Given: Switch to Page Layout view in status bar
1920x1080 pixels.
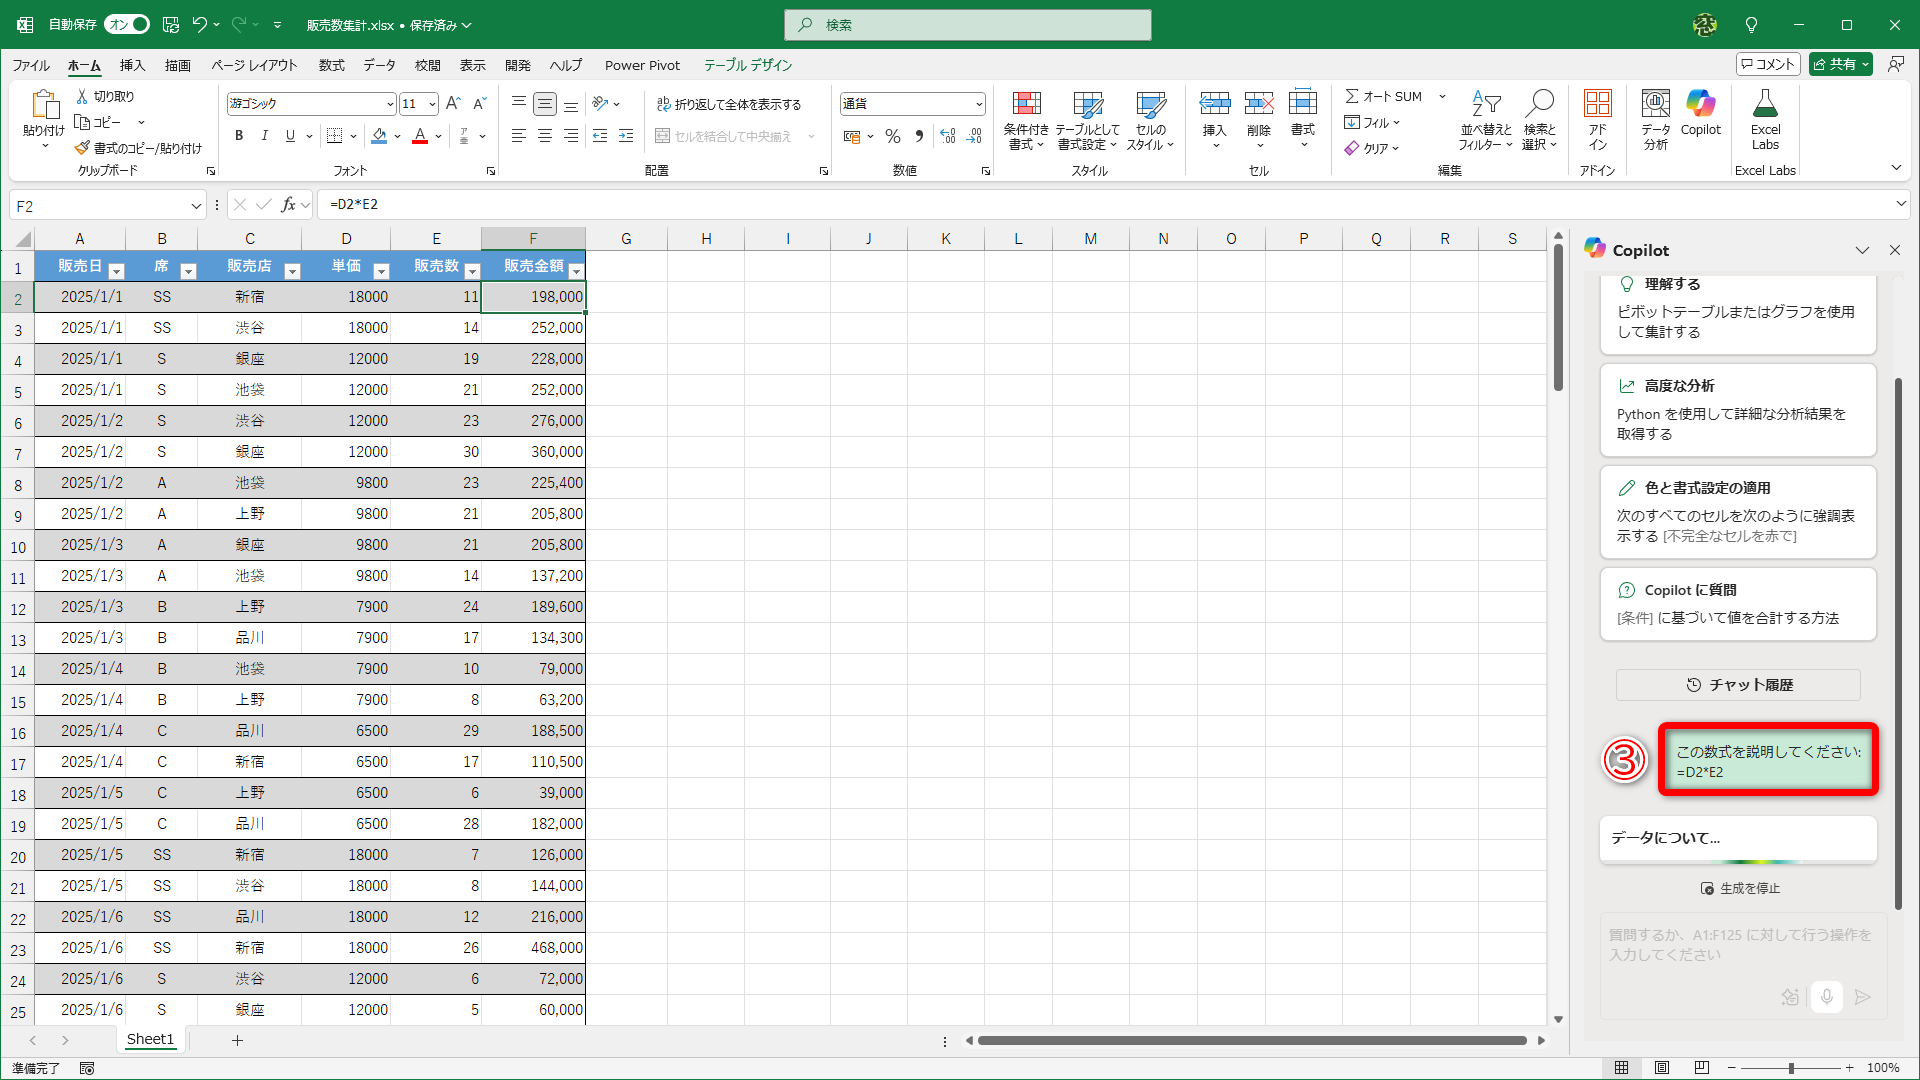Looking at the screenshot, I should click(x=1661, y=1067).
